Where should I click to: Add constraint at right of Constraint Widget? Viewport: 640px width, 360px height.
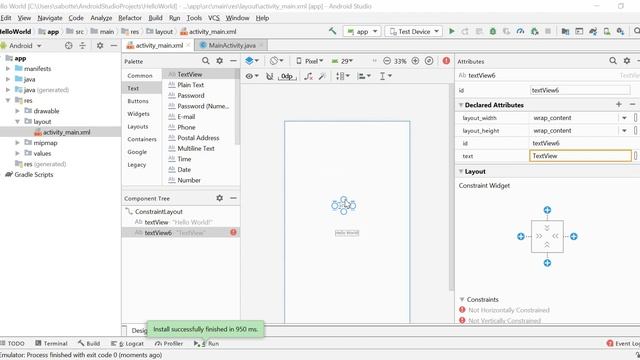click(573, 236)
